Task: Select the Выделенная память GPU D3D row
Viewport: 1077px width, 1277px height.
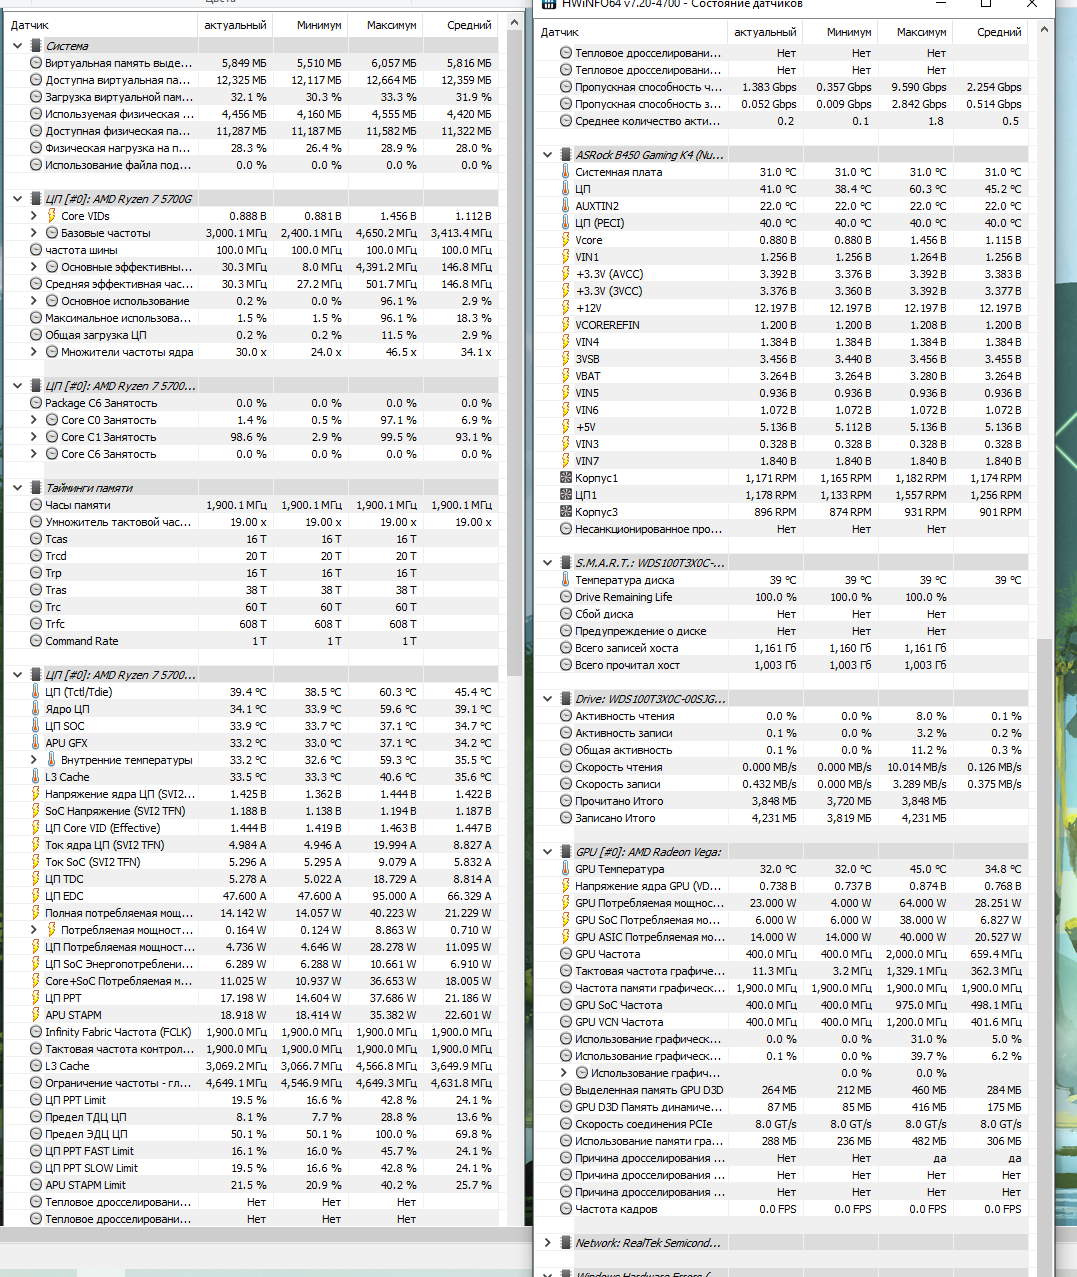Action: click(782, 1090)
